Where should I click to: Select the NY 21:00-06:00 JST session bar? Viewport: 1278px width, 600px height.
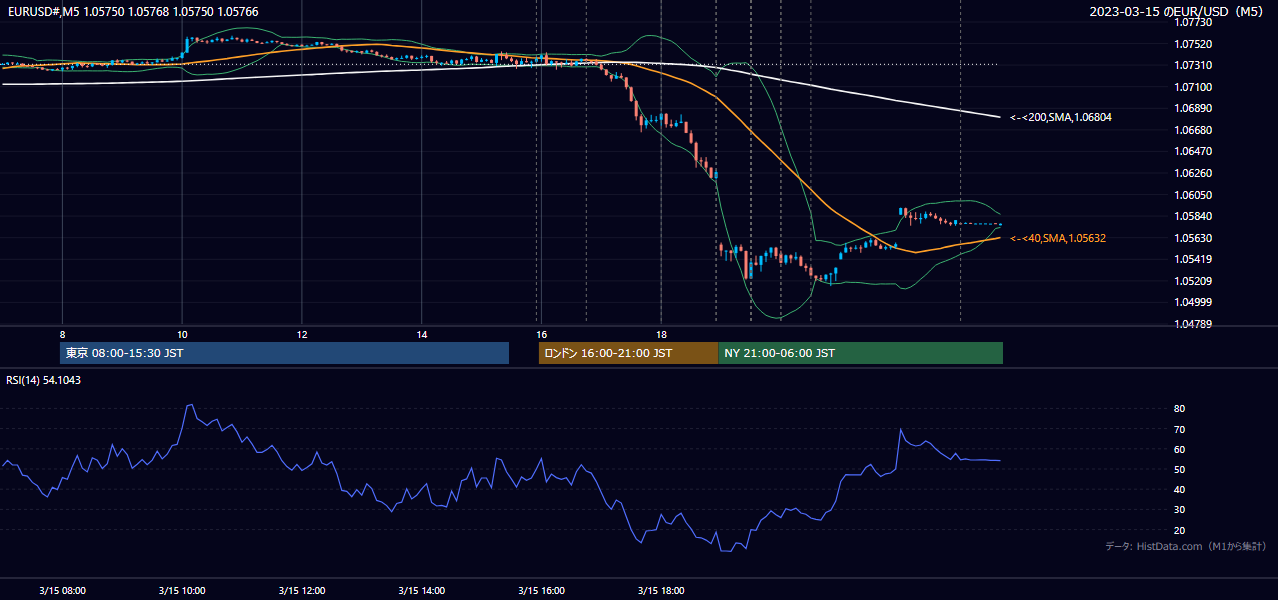pos(860,353)
